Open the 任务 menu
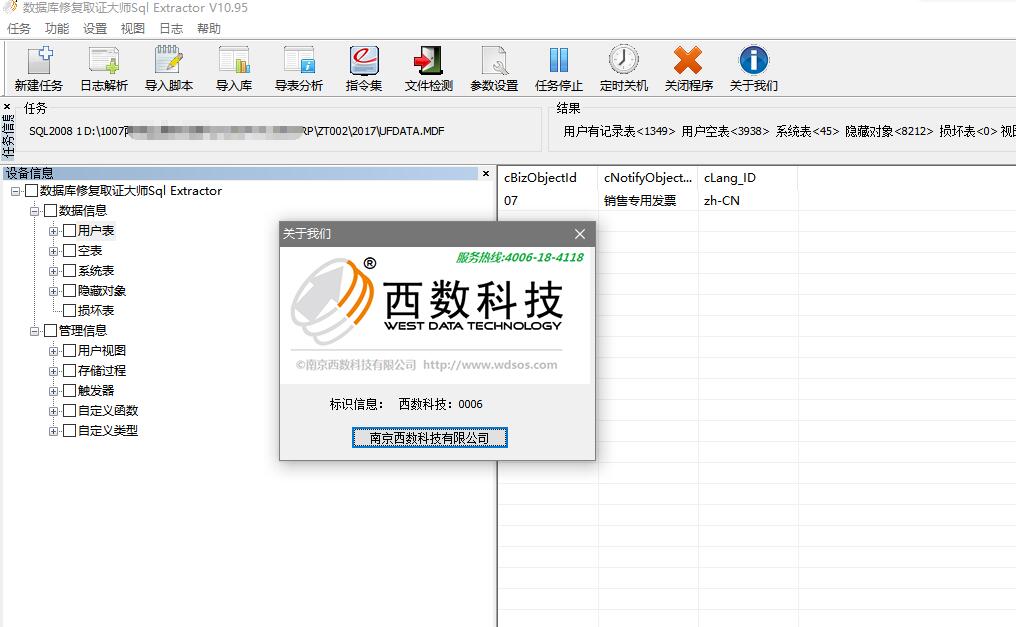The width and height of the screenshot is (1016, 627). click(19, 28)
